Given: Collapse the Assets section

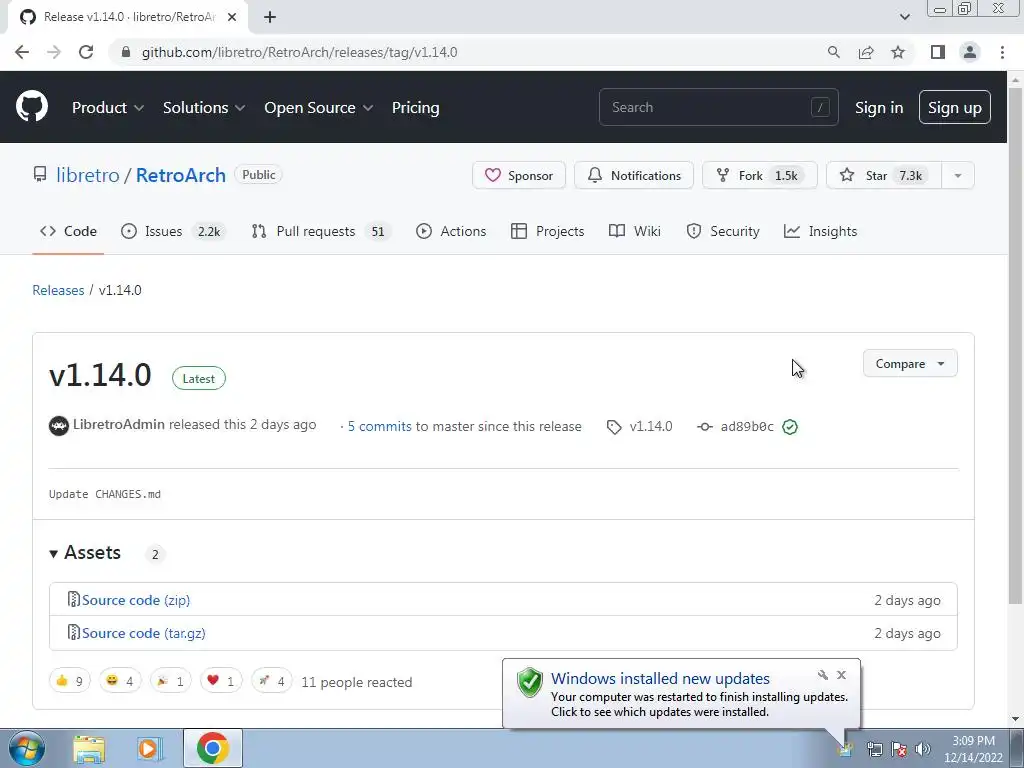Looking at the screenshot, I should point(86,552).
